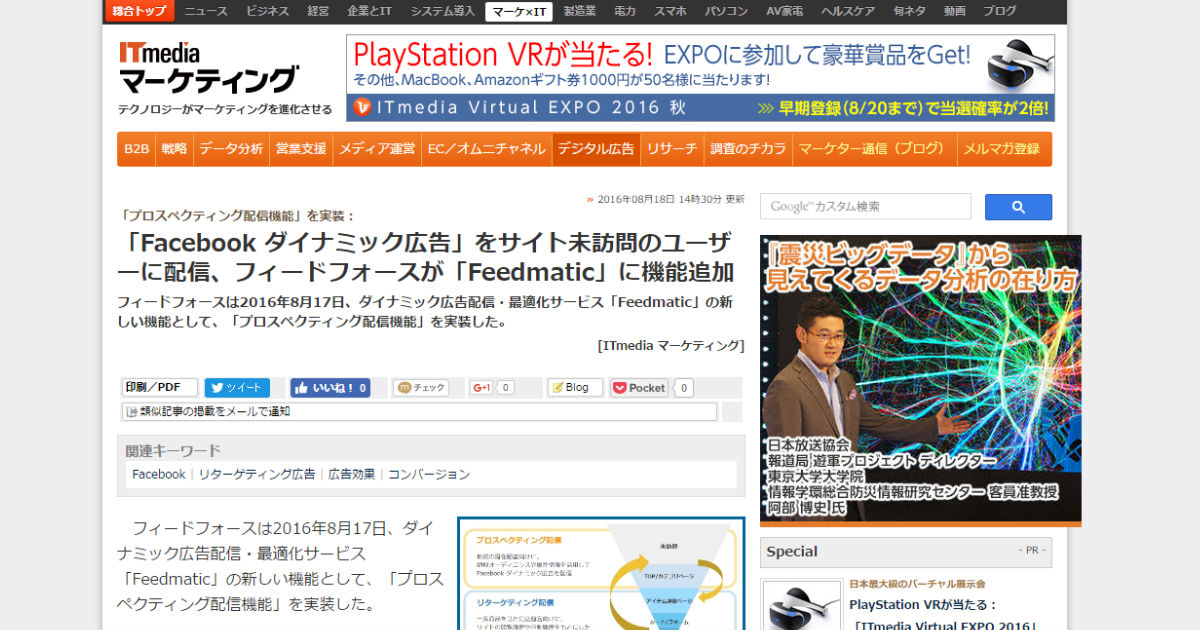The image size is (1200, 630).
Task: Open the ビジネス top navigation item
Action: tap(267, 11)
